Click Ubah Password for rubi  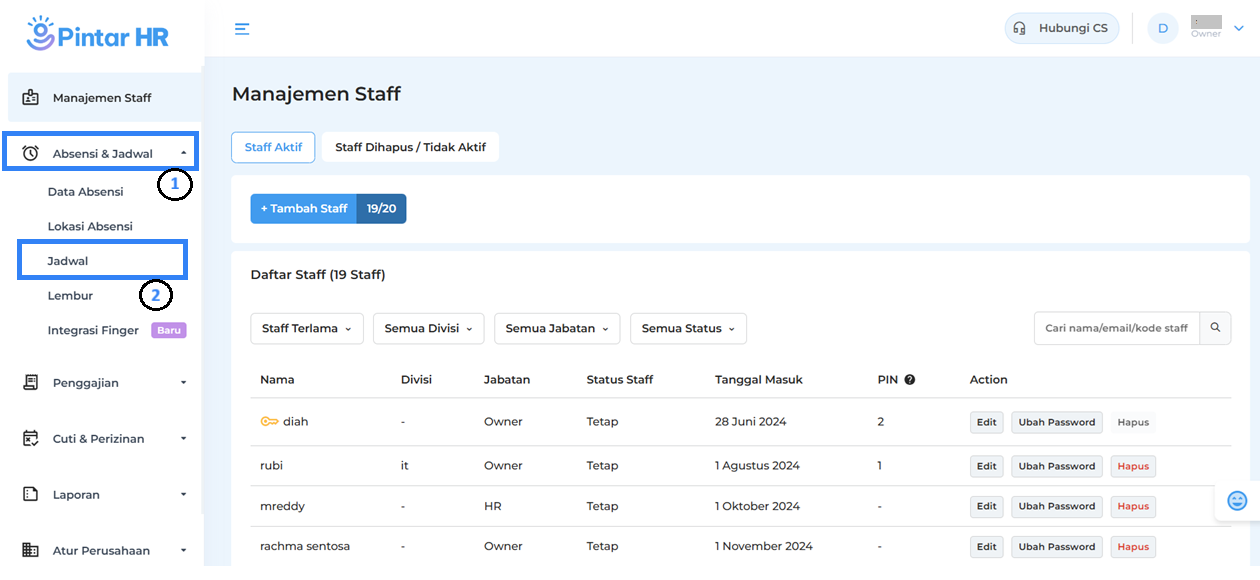pyautogui.click(x=1056, y=466)
